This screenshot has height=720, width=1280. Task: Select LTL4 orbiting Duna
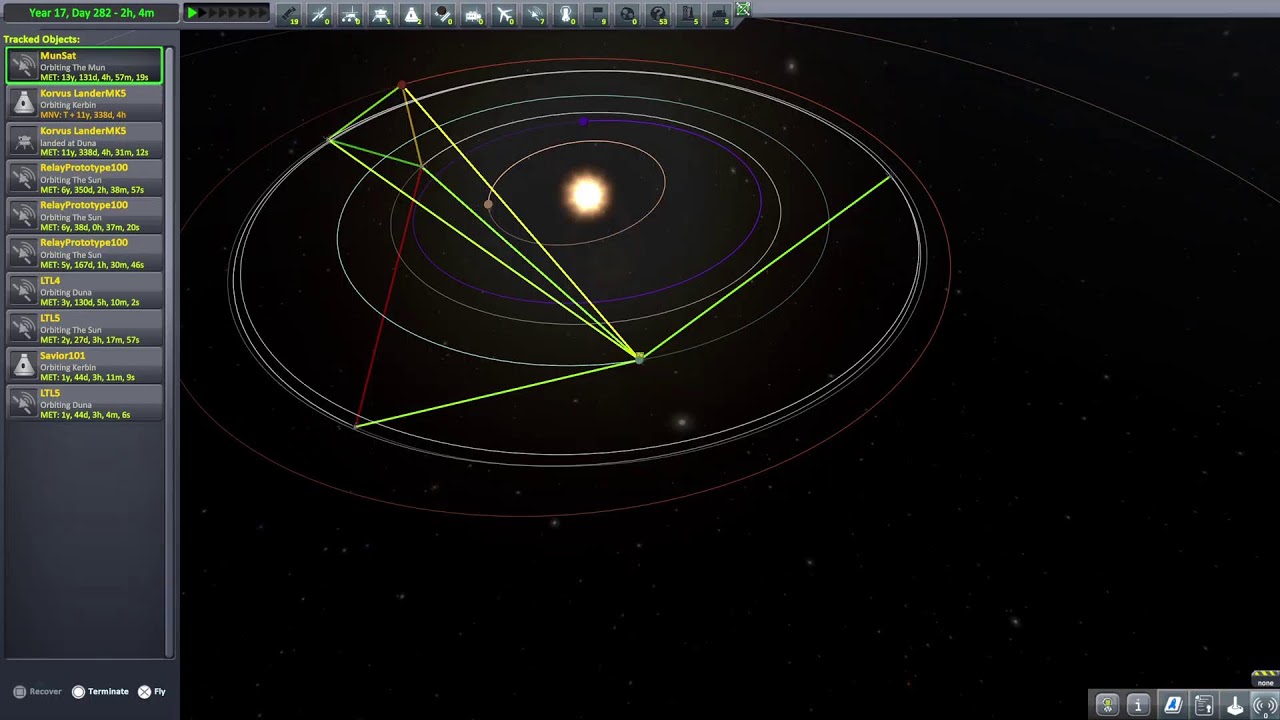coord(84,290)
